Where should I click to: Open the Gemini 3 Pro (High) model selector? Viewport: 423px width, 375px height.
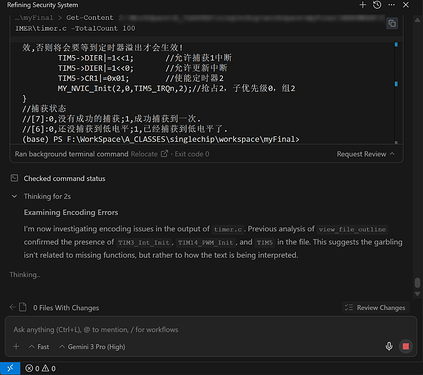coord(92,347)
